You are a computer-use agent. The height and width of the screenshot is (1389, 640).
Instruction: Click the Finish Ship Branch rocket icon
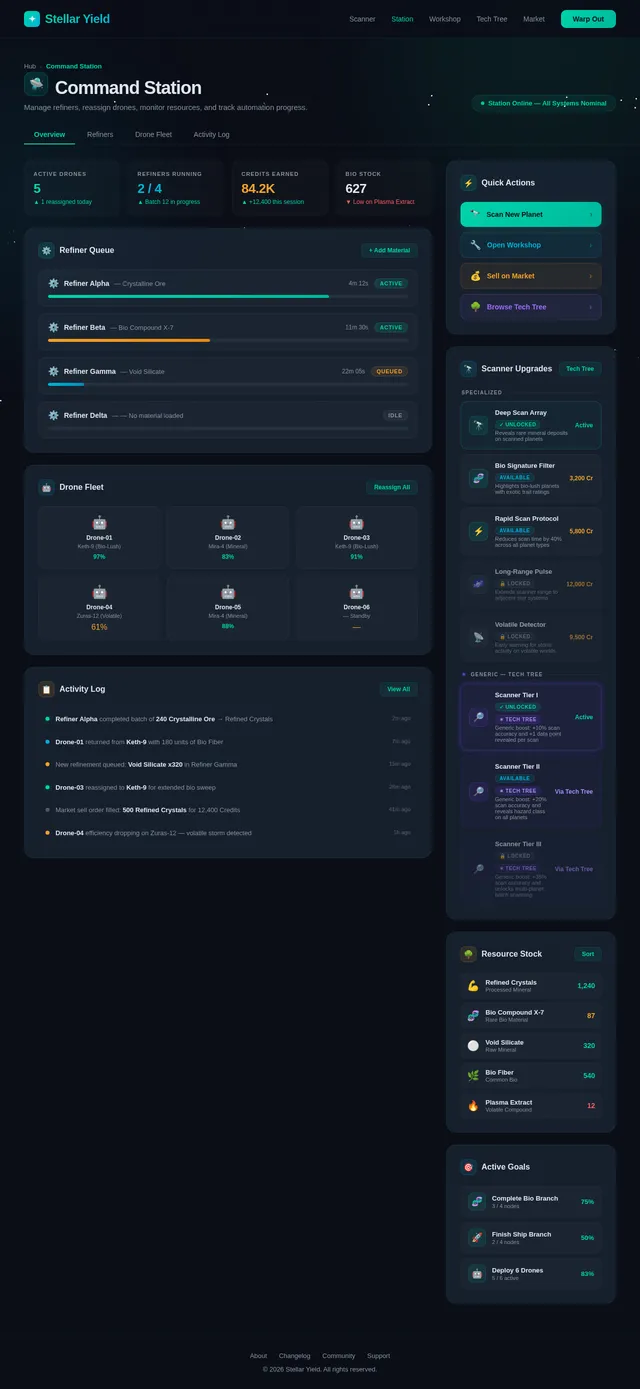[x=477, y=1237]
